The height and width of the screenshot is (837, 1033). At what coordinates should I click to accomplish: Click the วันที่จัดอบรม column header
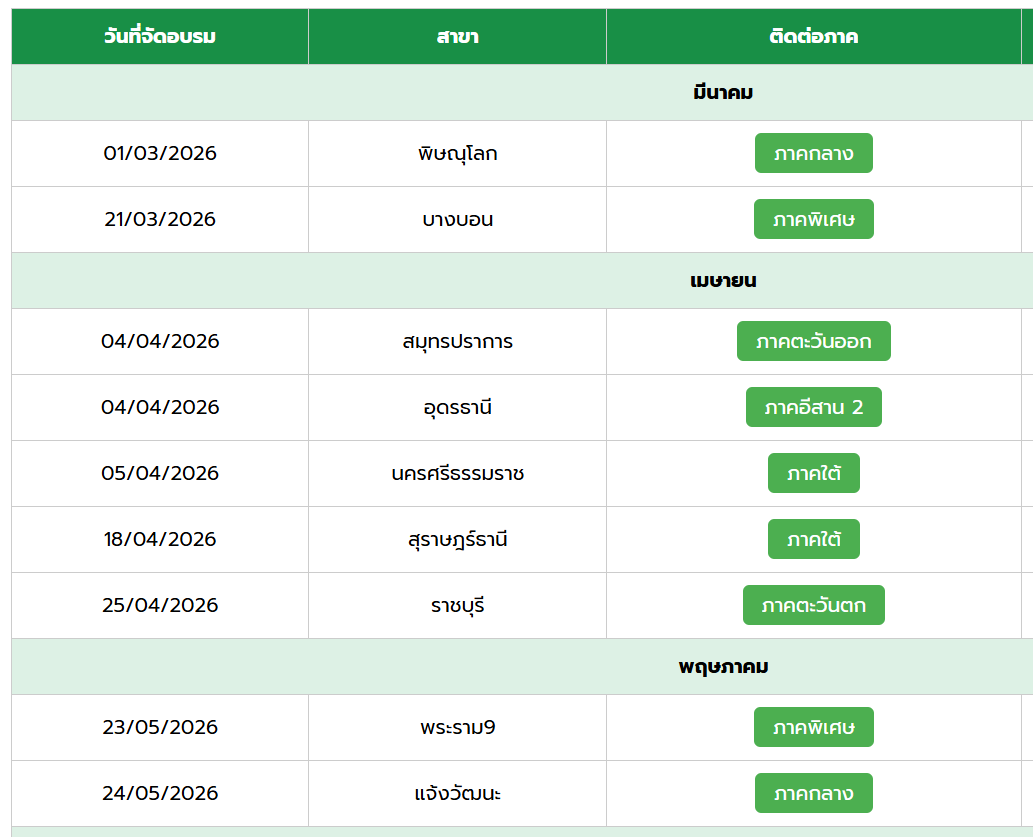[x=160, y=37]
